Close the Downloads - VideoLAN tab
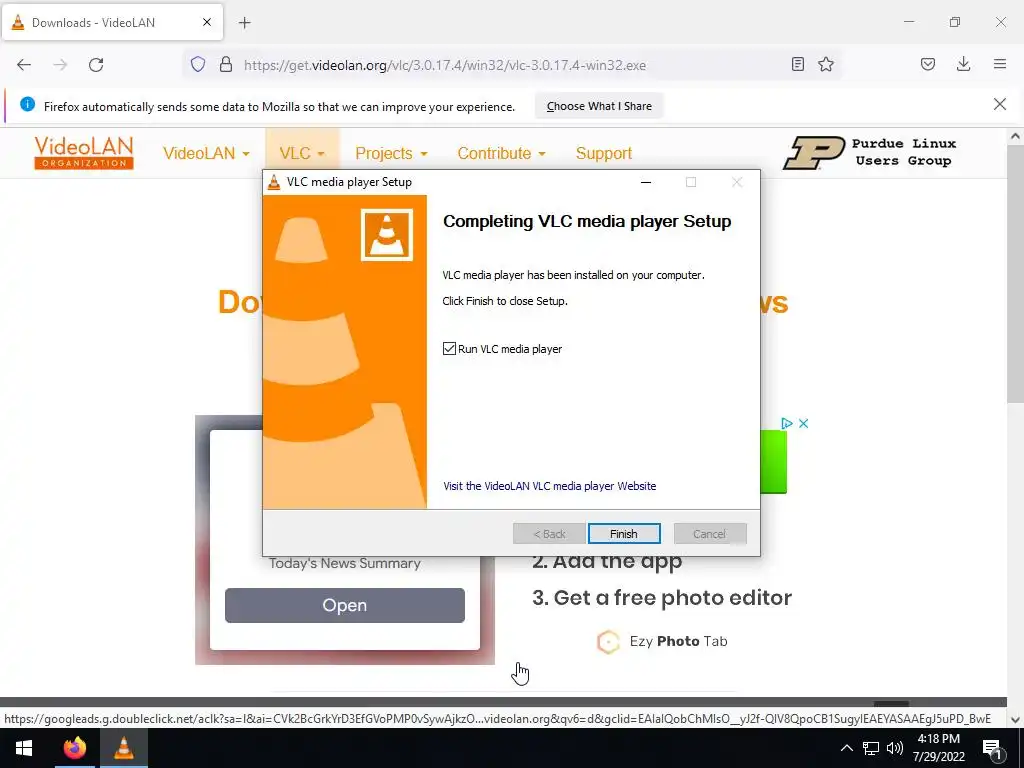 [x=207, y=22]
